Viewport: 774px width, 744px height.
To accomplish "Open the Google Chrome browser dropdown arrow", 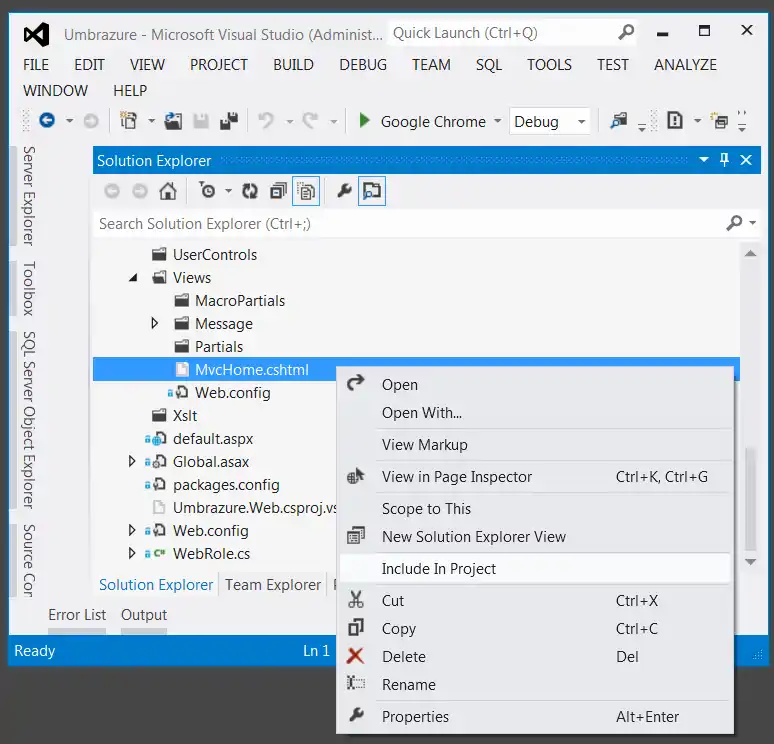I will pyautogui.click(x=498, y=120).
